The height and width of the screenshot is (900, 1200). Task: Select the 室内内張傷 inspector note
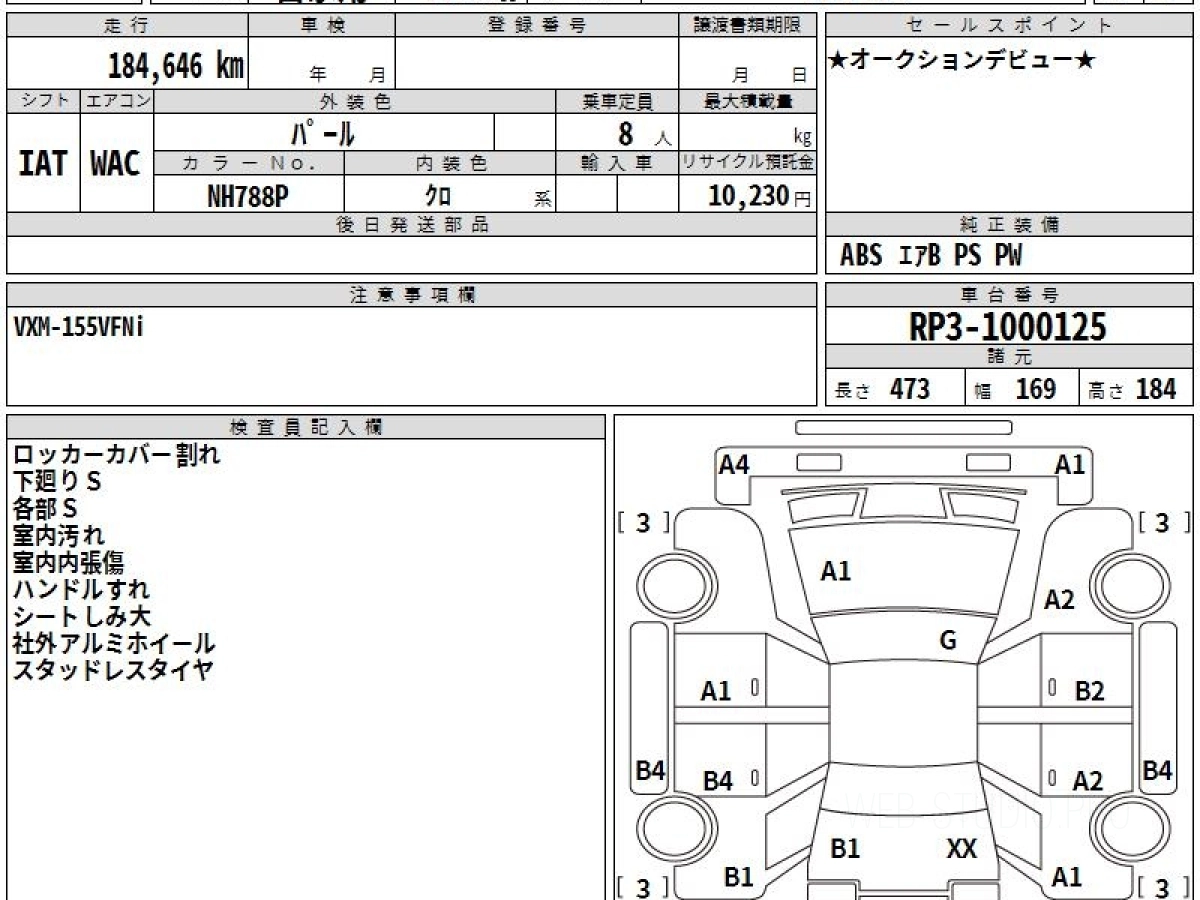(x=69, y=563)
